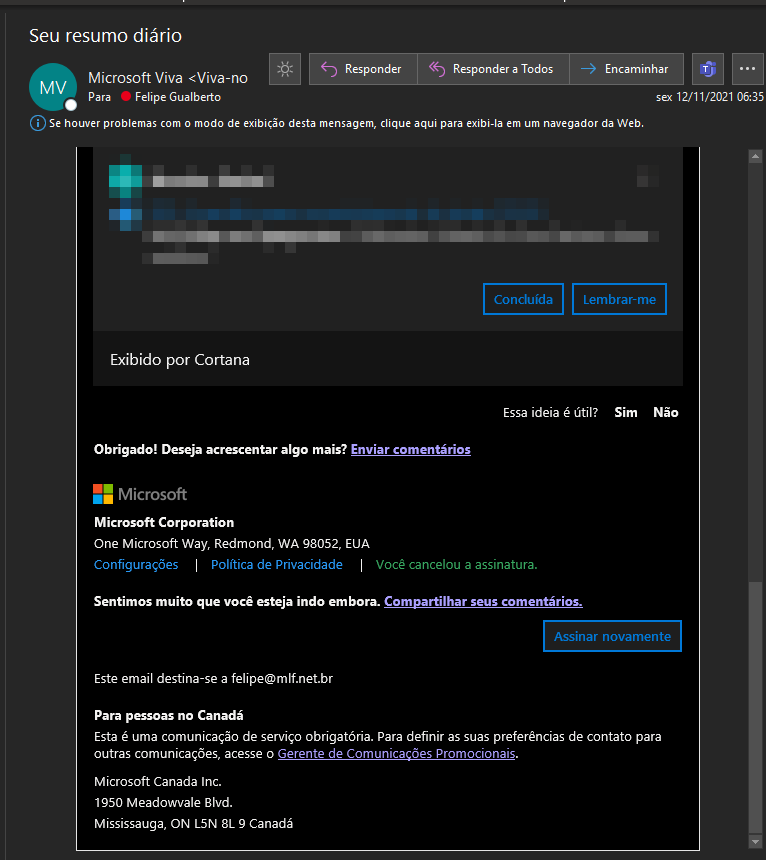
Task: Click the MV sender avatar
Action: [x=53, y=87]
